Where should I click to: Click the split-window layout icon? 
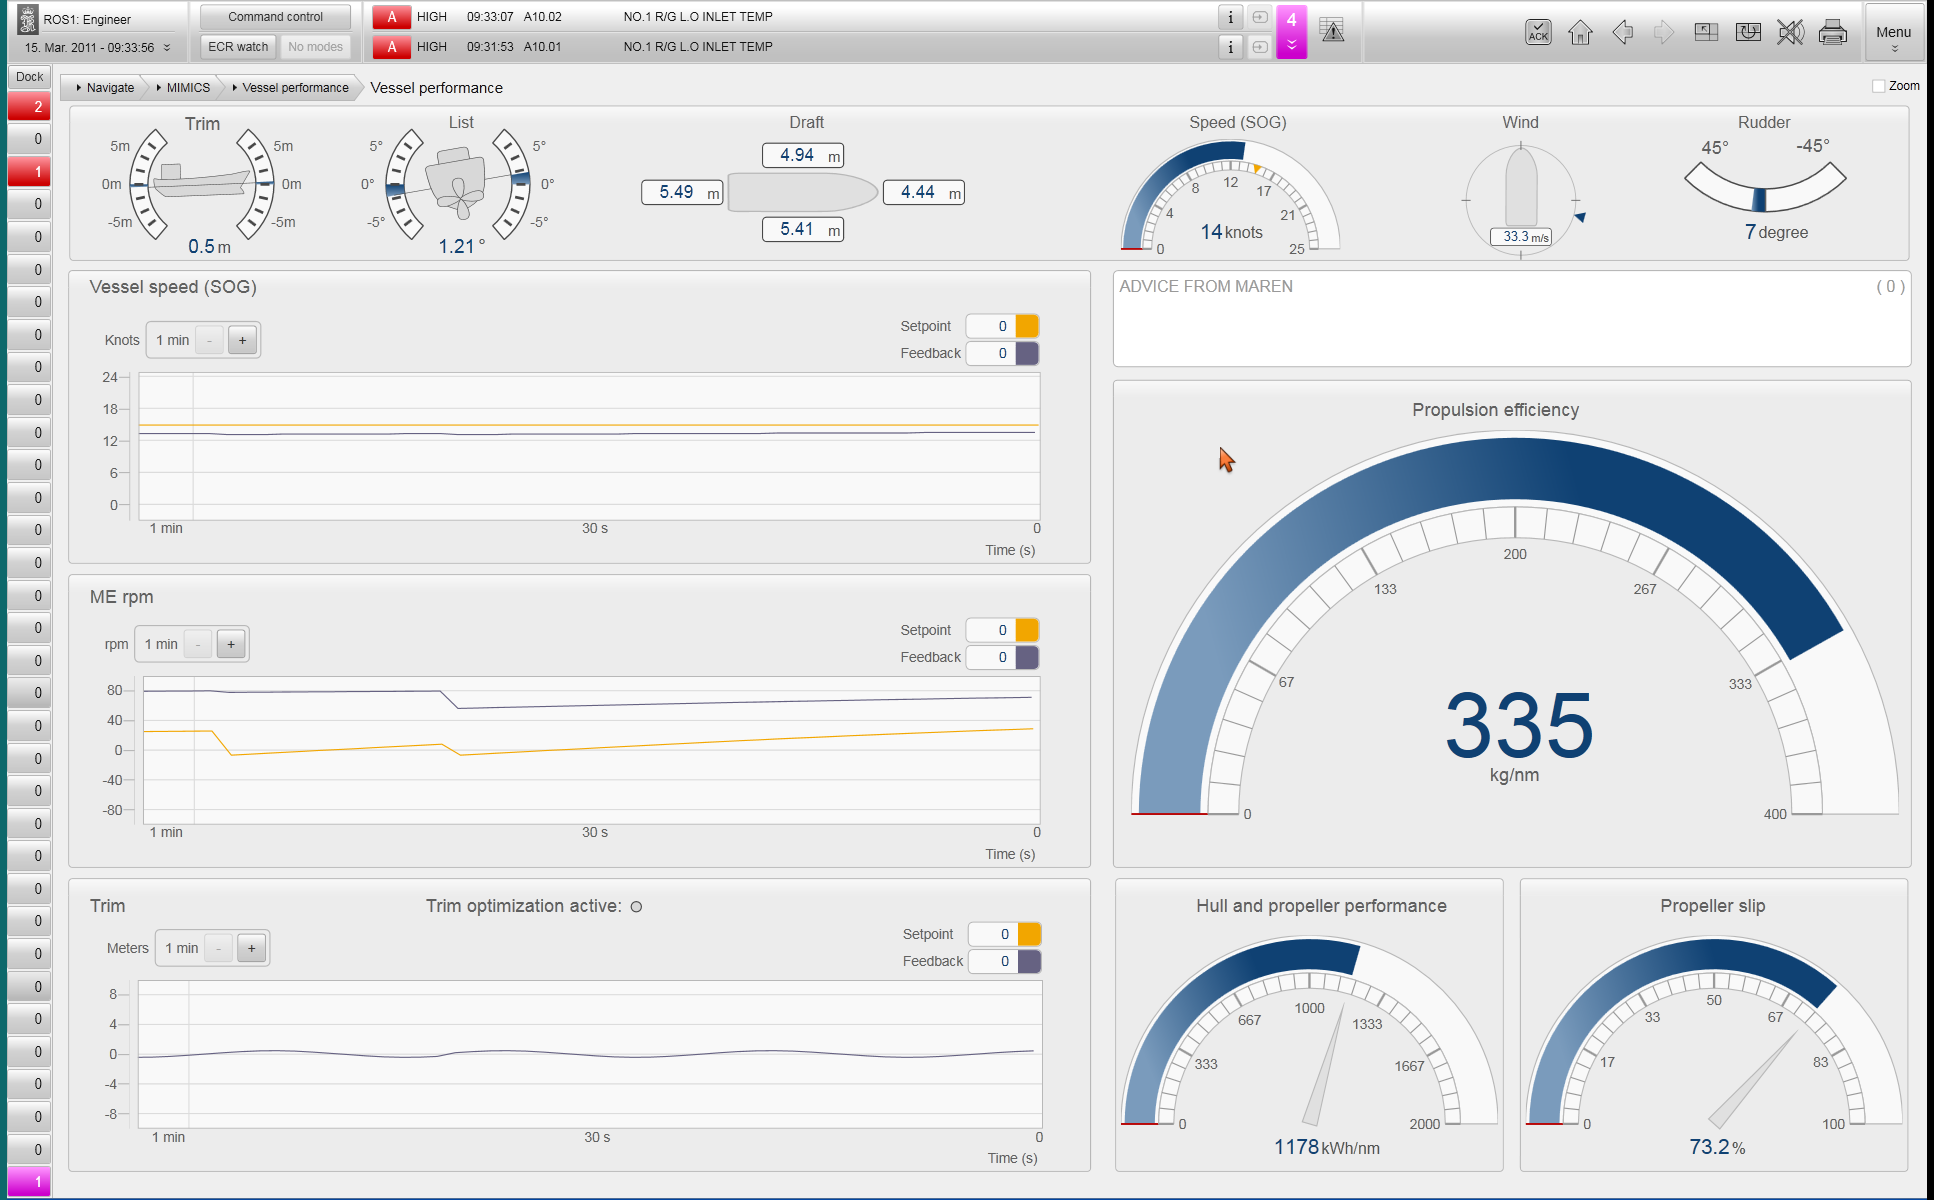coord(1706,32)
